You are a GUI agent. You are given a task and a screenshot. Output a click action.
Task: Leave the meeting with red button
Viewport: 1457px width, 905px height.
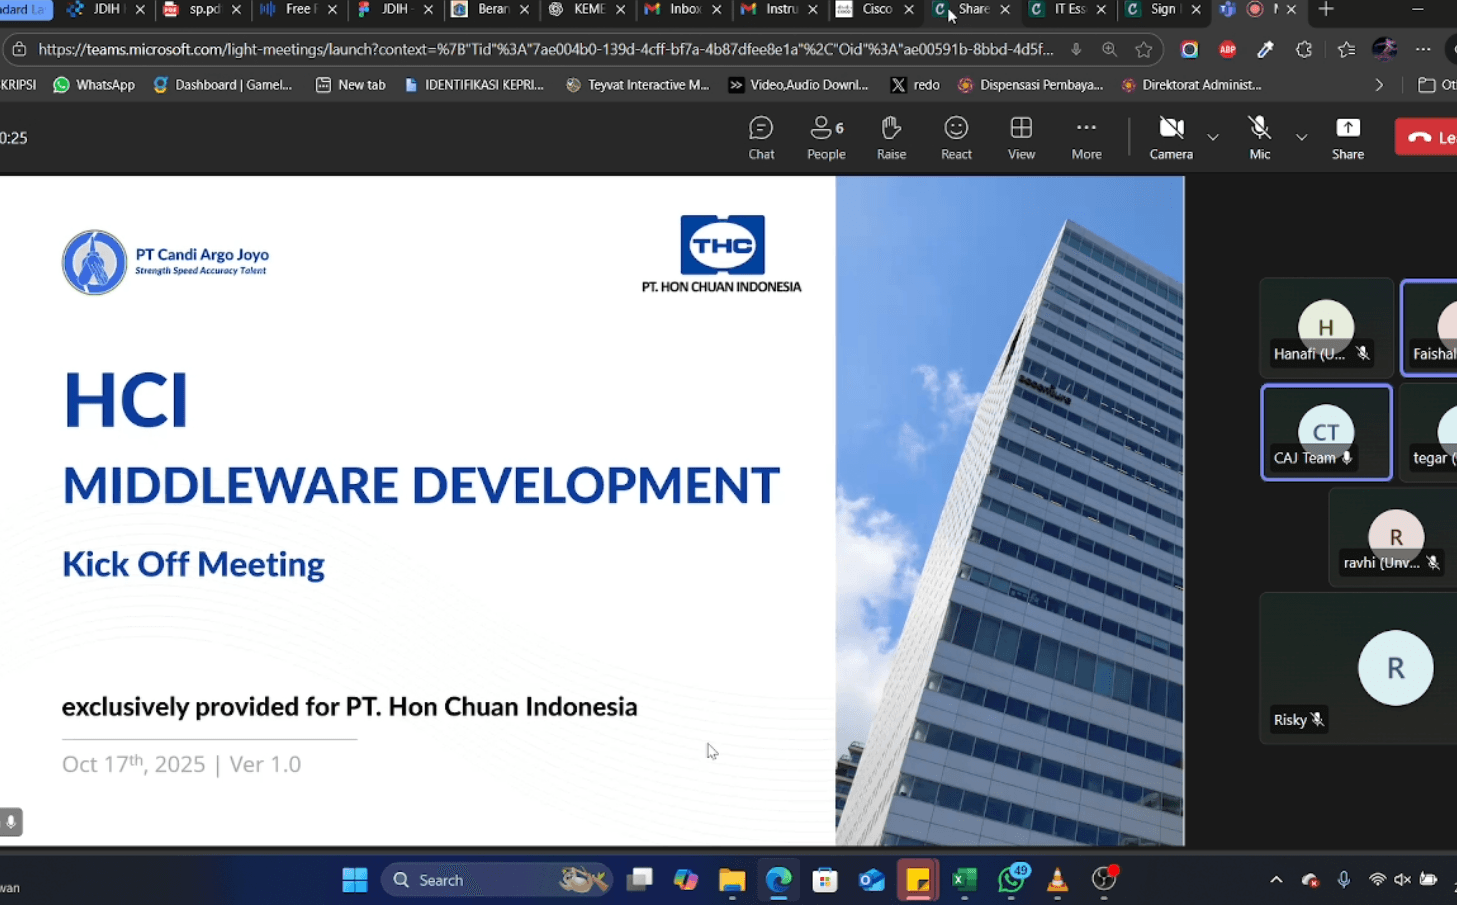tap(1427, 137)
